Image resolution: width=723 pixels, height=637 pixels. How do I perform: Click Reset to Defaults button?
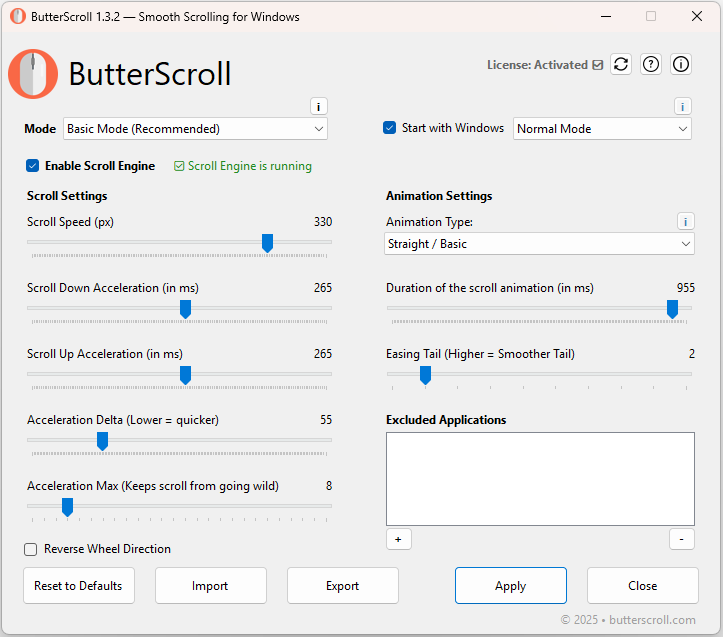coord(78,586)
